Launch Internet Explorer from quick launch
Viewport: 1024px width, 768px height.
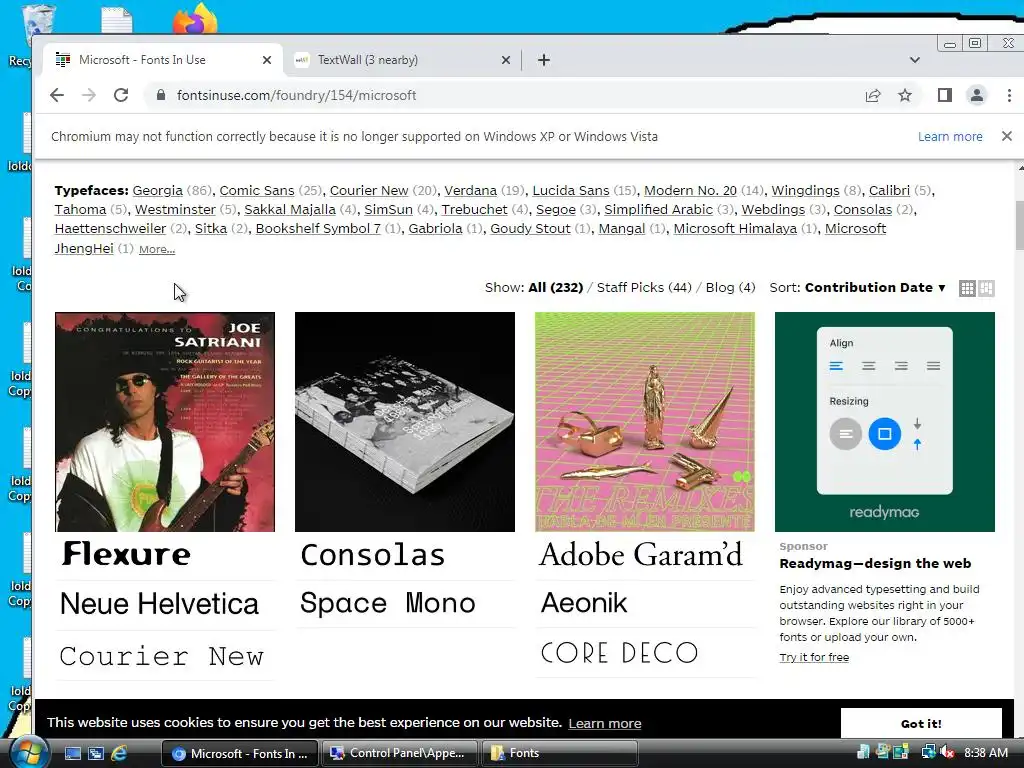[x=119, y=754]
